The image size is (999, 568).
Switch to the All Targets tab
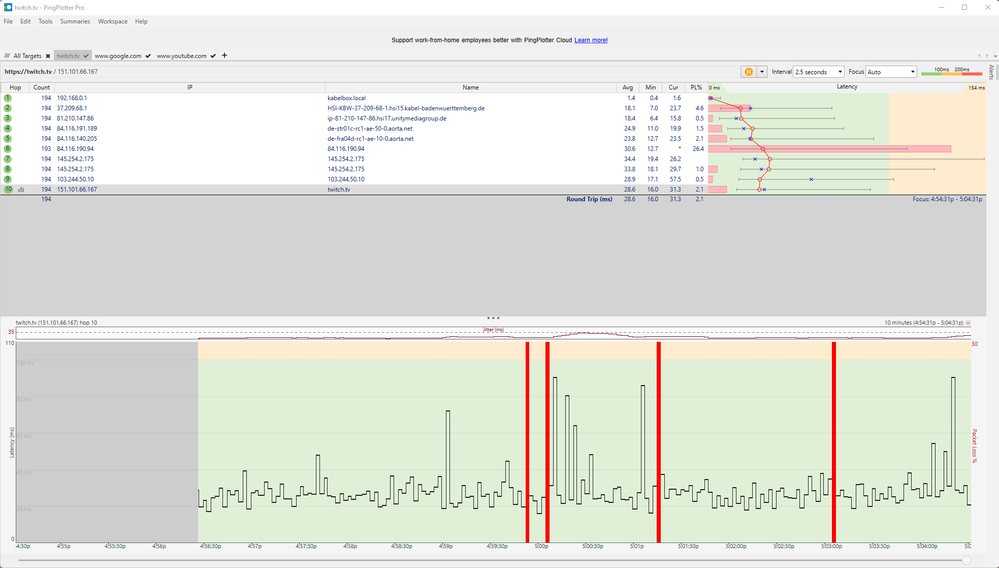tap(27, 56)
